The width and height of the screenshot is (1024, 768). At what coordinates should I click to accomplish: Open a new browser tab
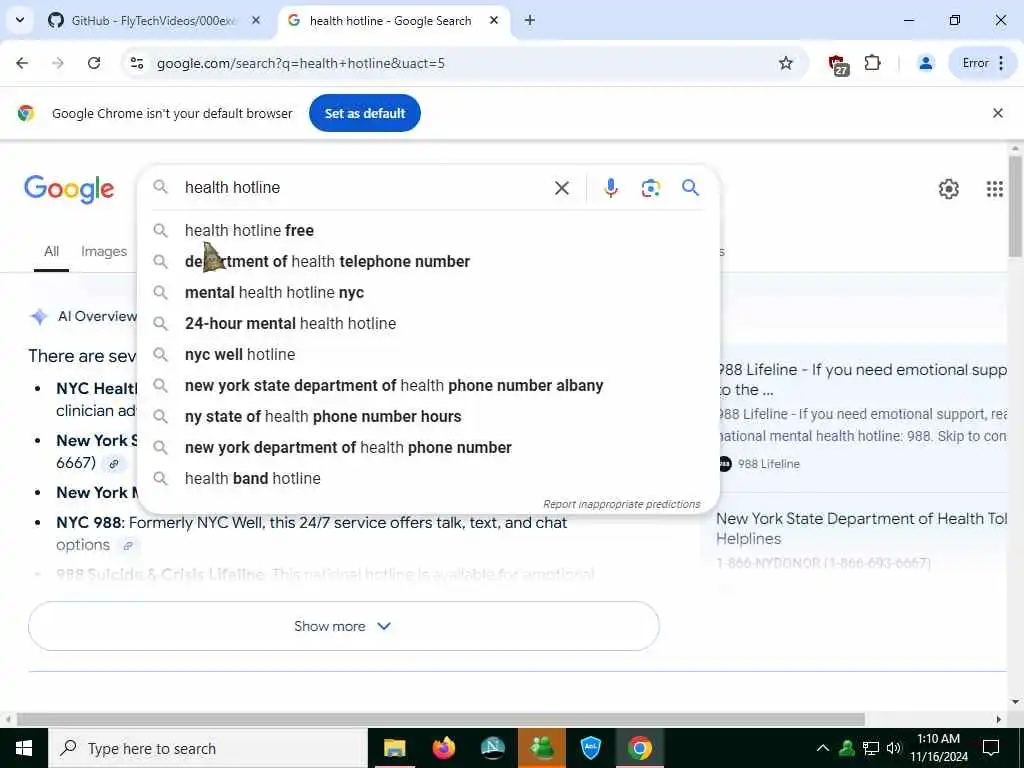click(530, 21)
